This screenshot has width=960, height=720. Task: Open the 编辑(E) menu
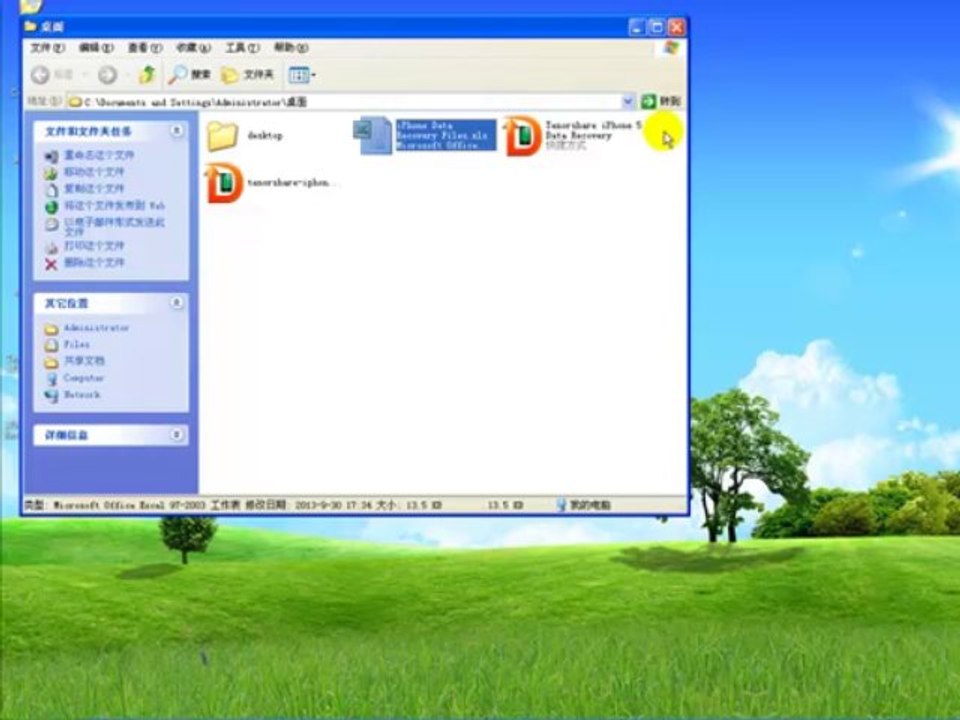coord(96,48)
